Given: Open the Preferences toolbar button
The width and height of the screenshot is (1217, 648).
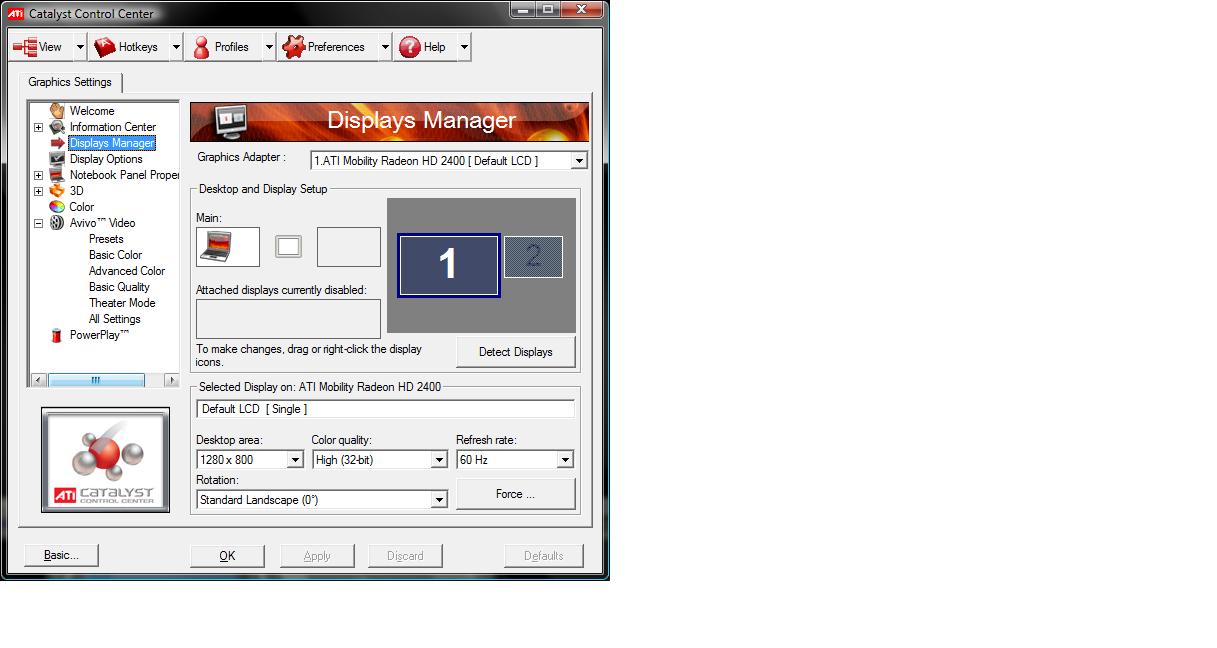Looking at the screenshot, I should 326,47.
